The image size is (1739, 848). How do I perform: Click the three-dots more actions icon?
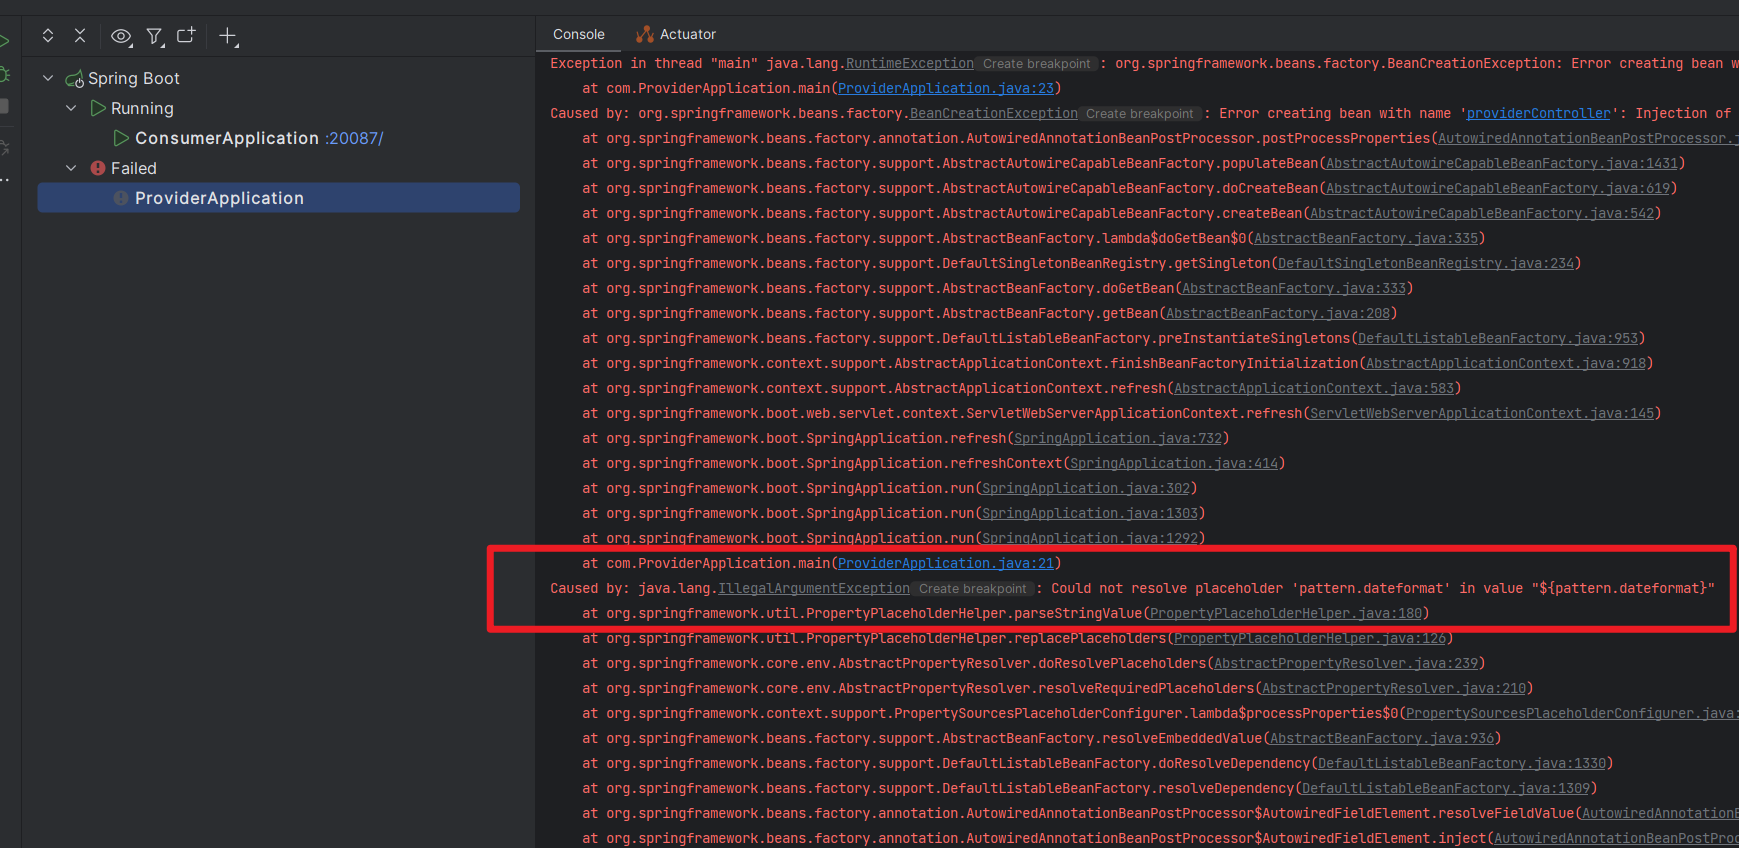point(4,180)
